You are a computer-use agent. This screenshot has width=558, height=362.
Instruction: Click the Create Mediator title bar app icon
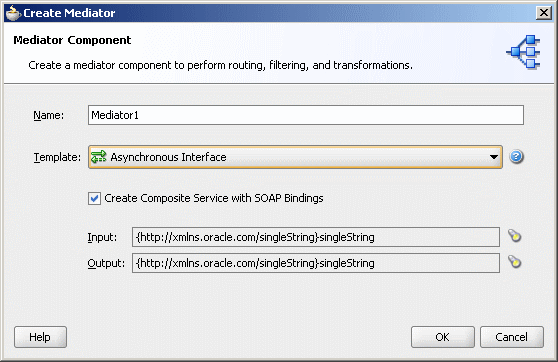tap(13, 13)
